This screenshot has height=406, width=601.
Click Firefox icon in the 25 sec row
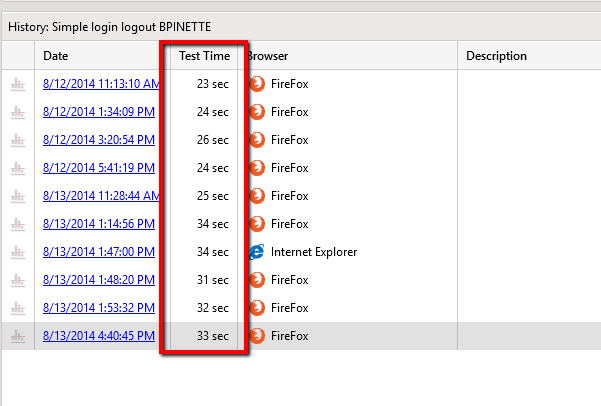[x=257, y=196]
